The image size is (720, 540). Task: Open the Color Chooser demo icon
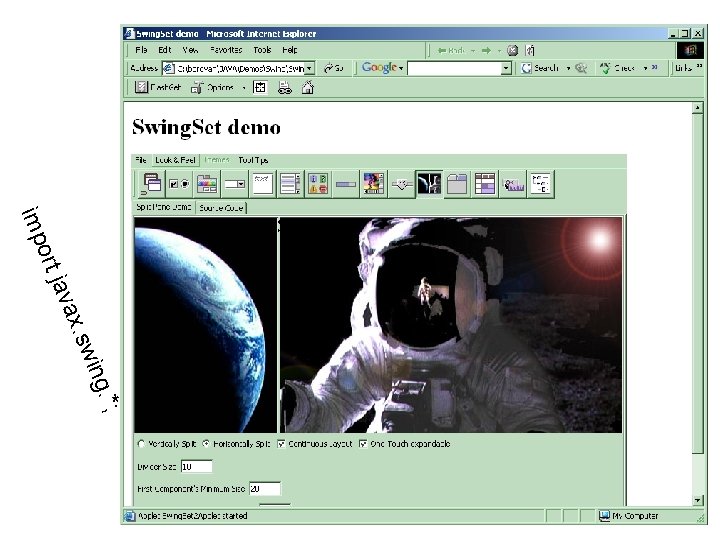207,184
